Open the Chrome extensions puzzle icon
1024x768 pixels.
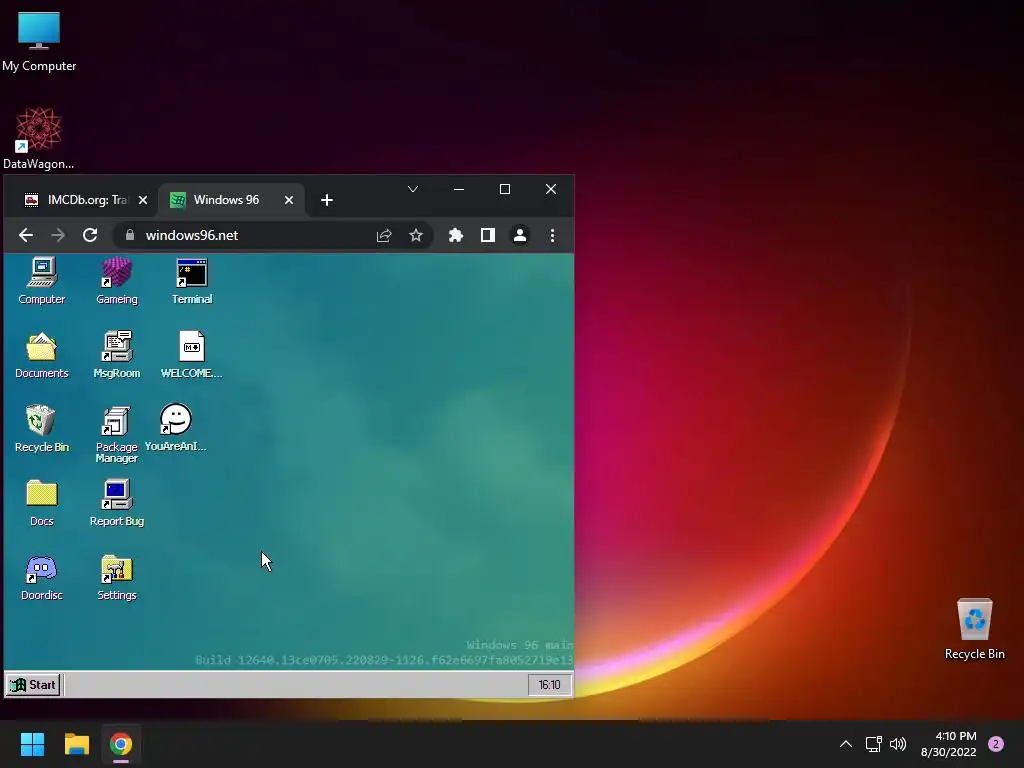pyautogui.click(x=456, y=235)
